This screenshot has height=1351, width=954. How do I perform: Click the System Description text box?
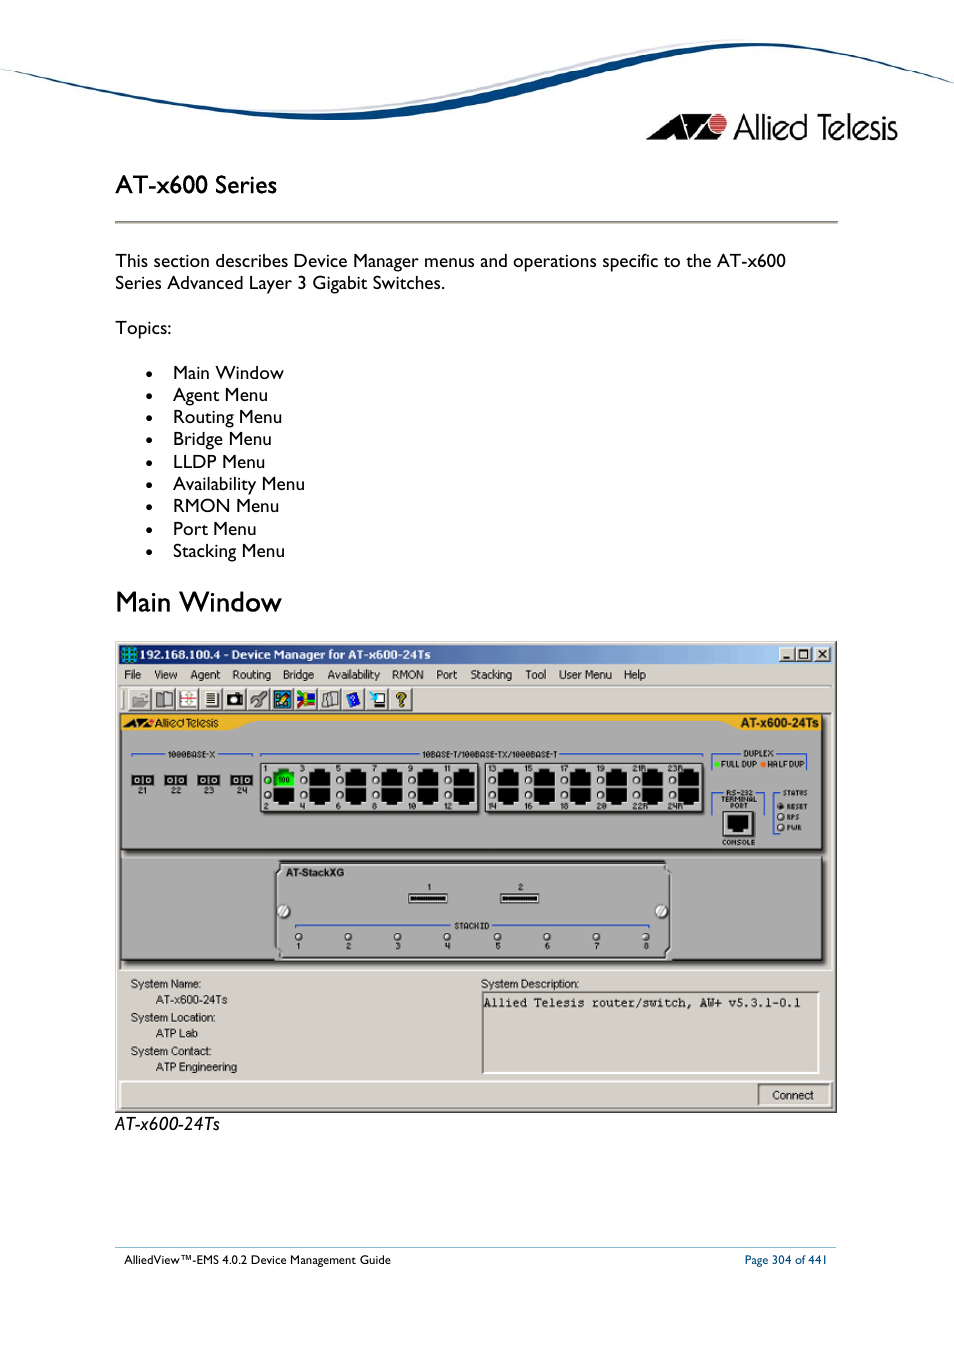650,1032
